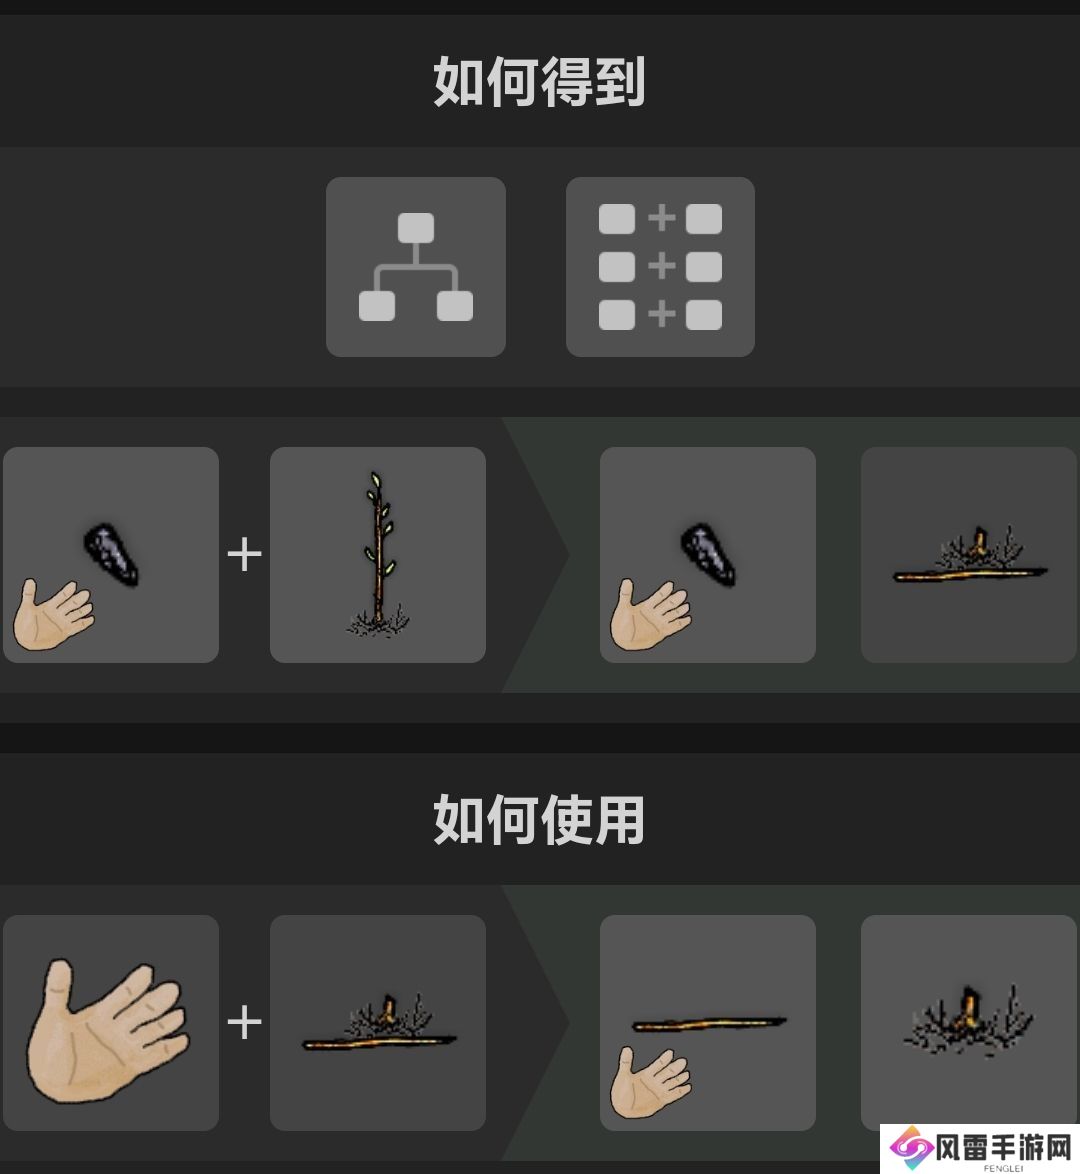Click the 风雷手游网 swirl logo icon
1080x1174 pixels.
coord(911,1147)
